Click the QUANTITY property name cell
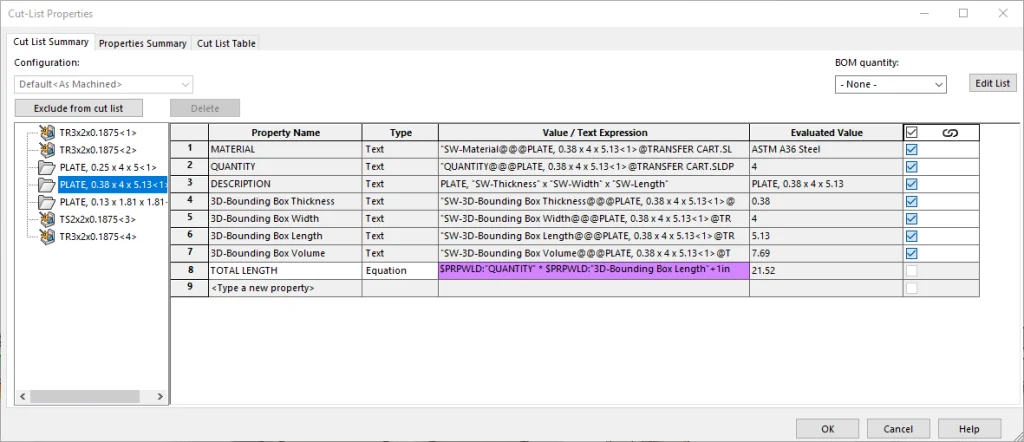Viewport: 1024px width, 442px height. pos(285,166)
